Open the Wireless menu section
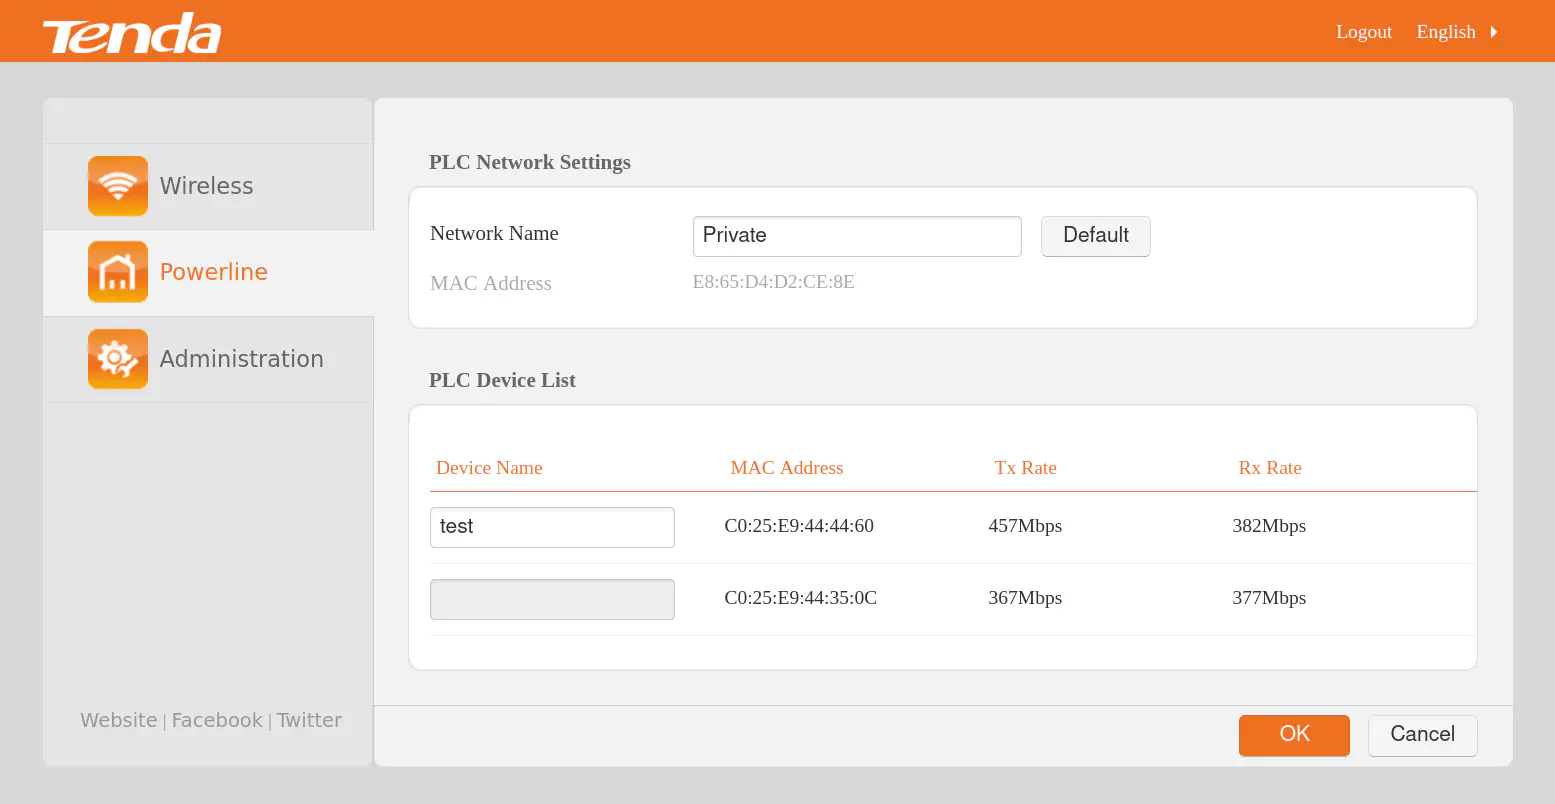Image resolution: width=1555 pixels, height=804 pixels. [206, 186]
